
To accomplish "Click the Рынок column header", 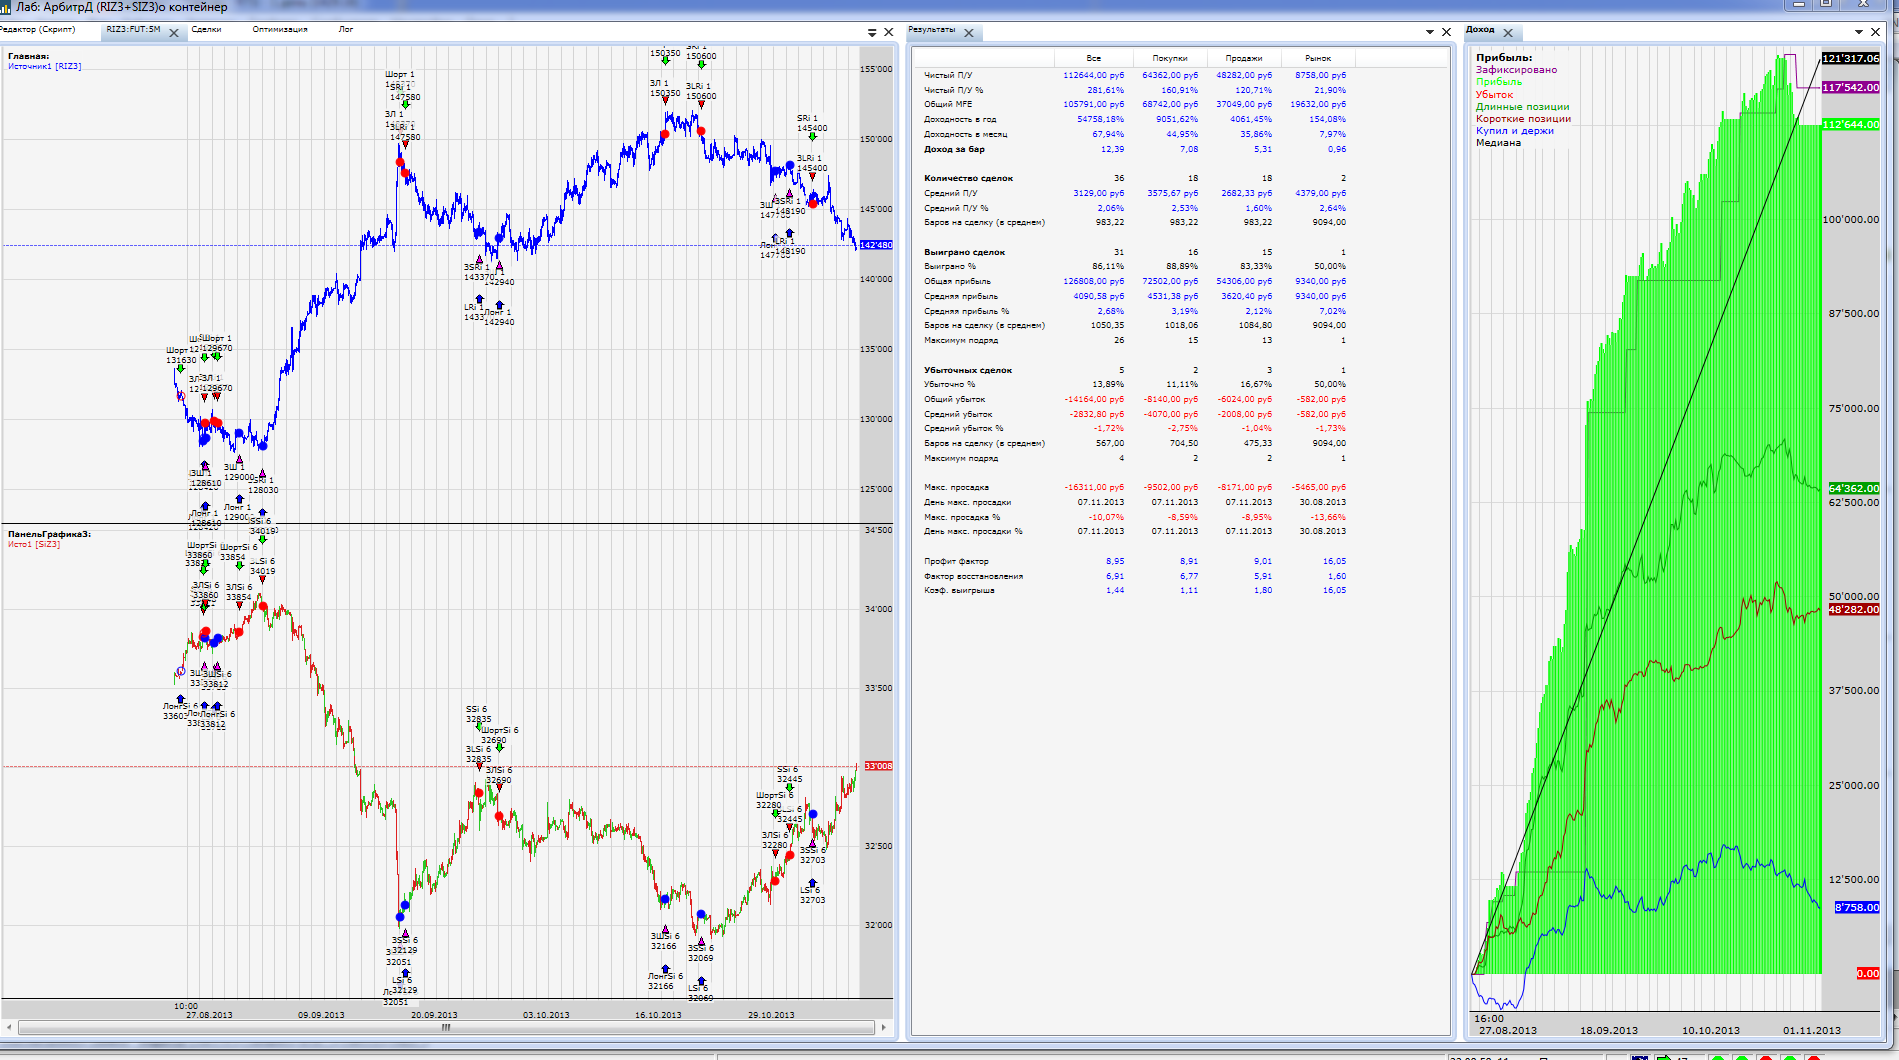I will point(1318,58).
